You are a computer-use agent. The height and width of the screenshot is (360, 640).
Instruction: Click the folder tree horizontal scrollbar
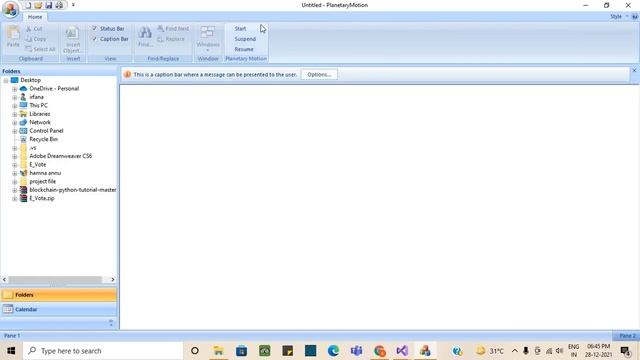coord(55,280)
